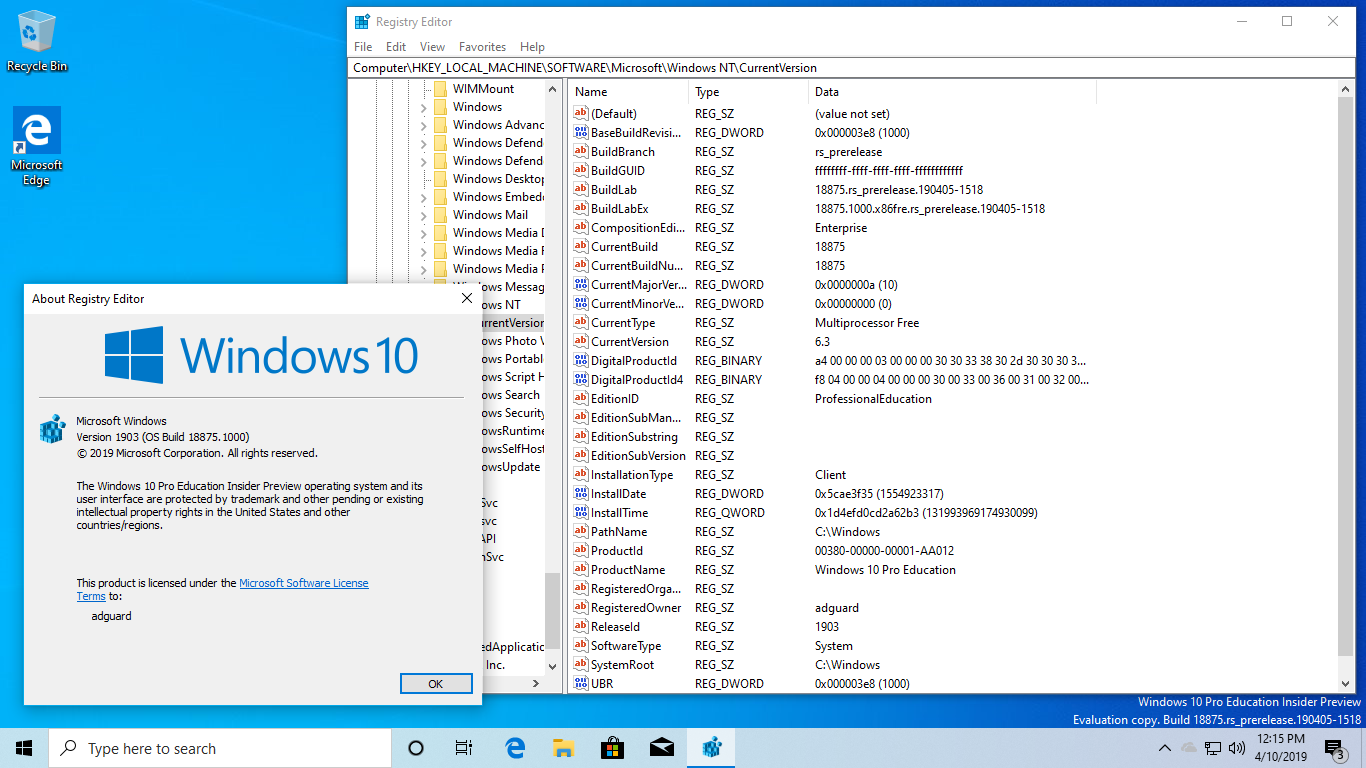Click the Registry Editor title bar icon

click(x=361, y=21)
